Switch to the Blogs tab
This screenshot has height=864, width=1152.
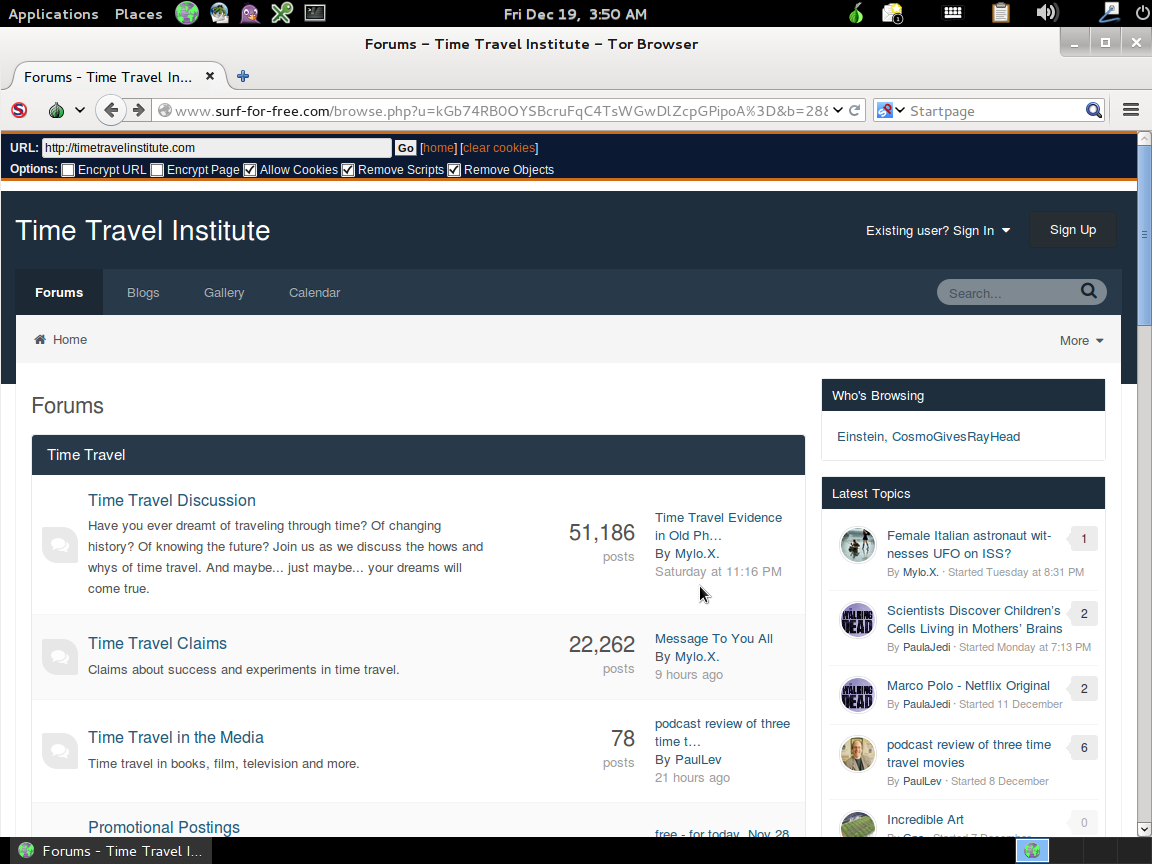(143, 292)
